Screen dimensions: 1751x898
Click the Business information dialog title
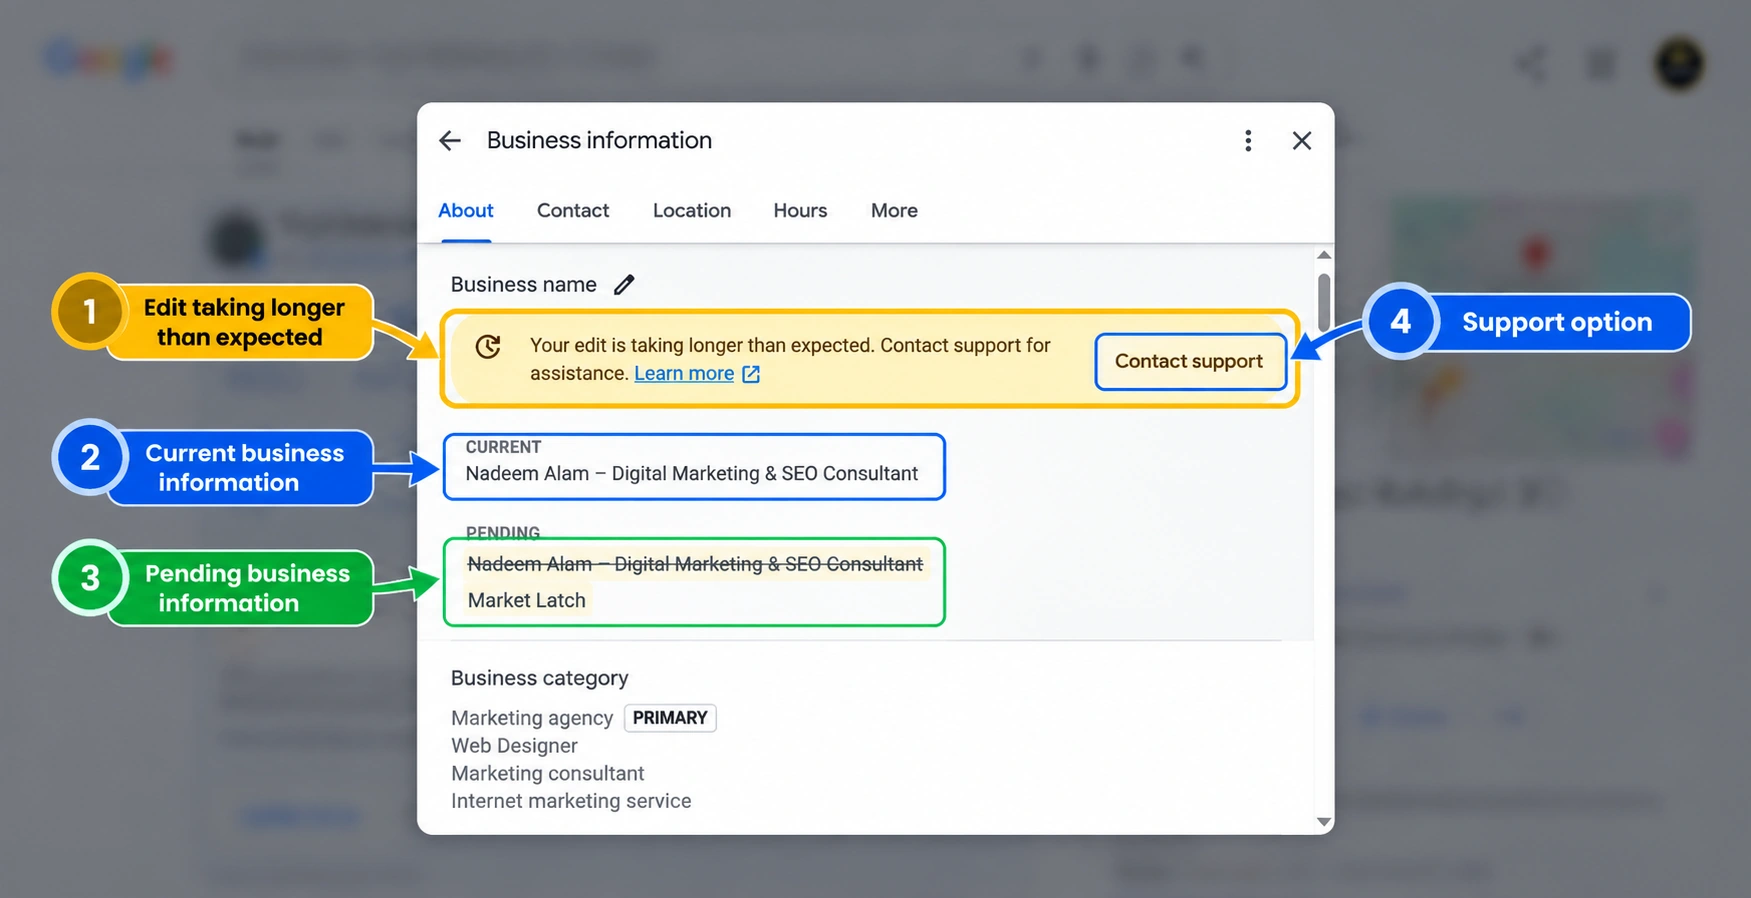click(x=599, y=141)
